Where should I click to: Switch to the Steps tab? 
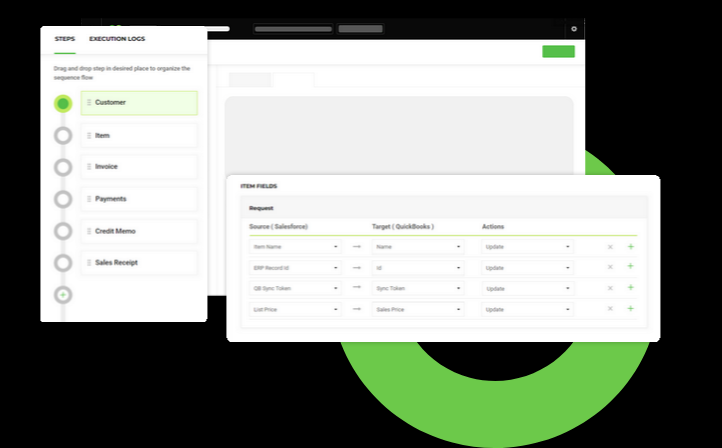tap(64, 39)
